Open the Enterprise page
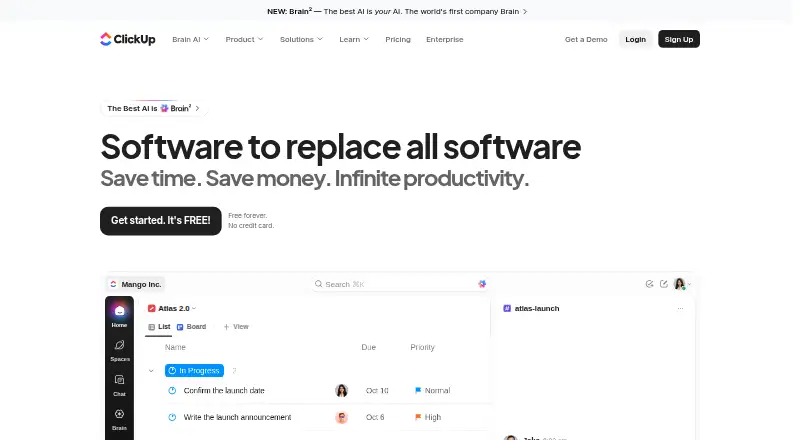Screen dimensions: 800x440 (445, 39)
